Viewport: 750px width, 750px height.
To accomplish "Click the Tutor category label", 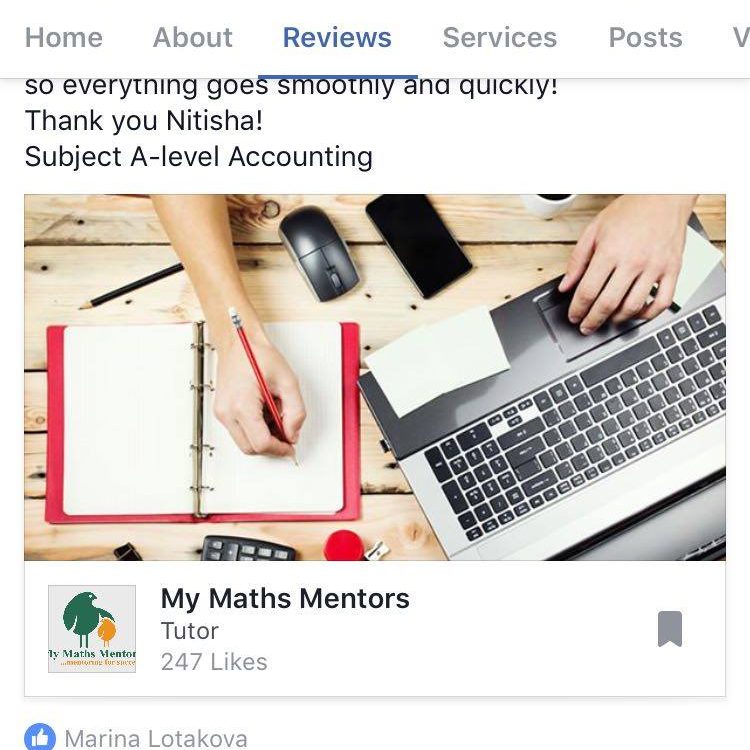I will pos(190,631).
